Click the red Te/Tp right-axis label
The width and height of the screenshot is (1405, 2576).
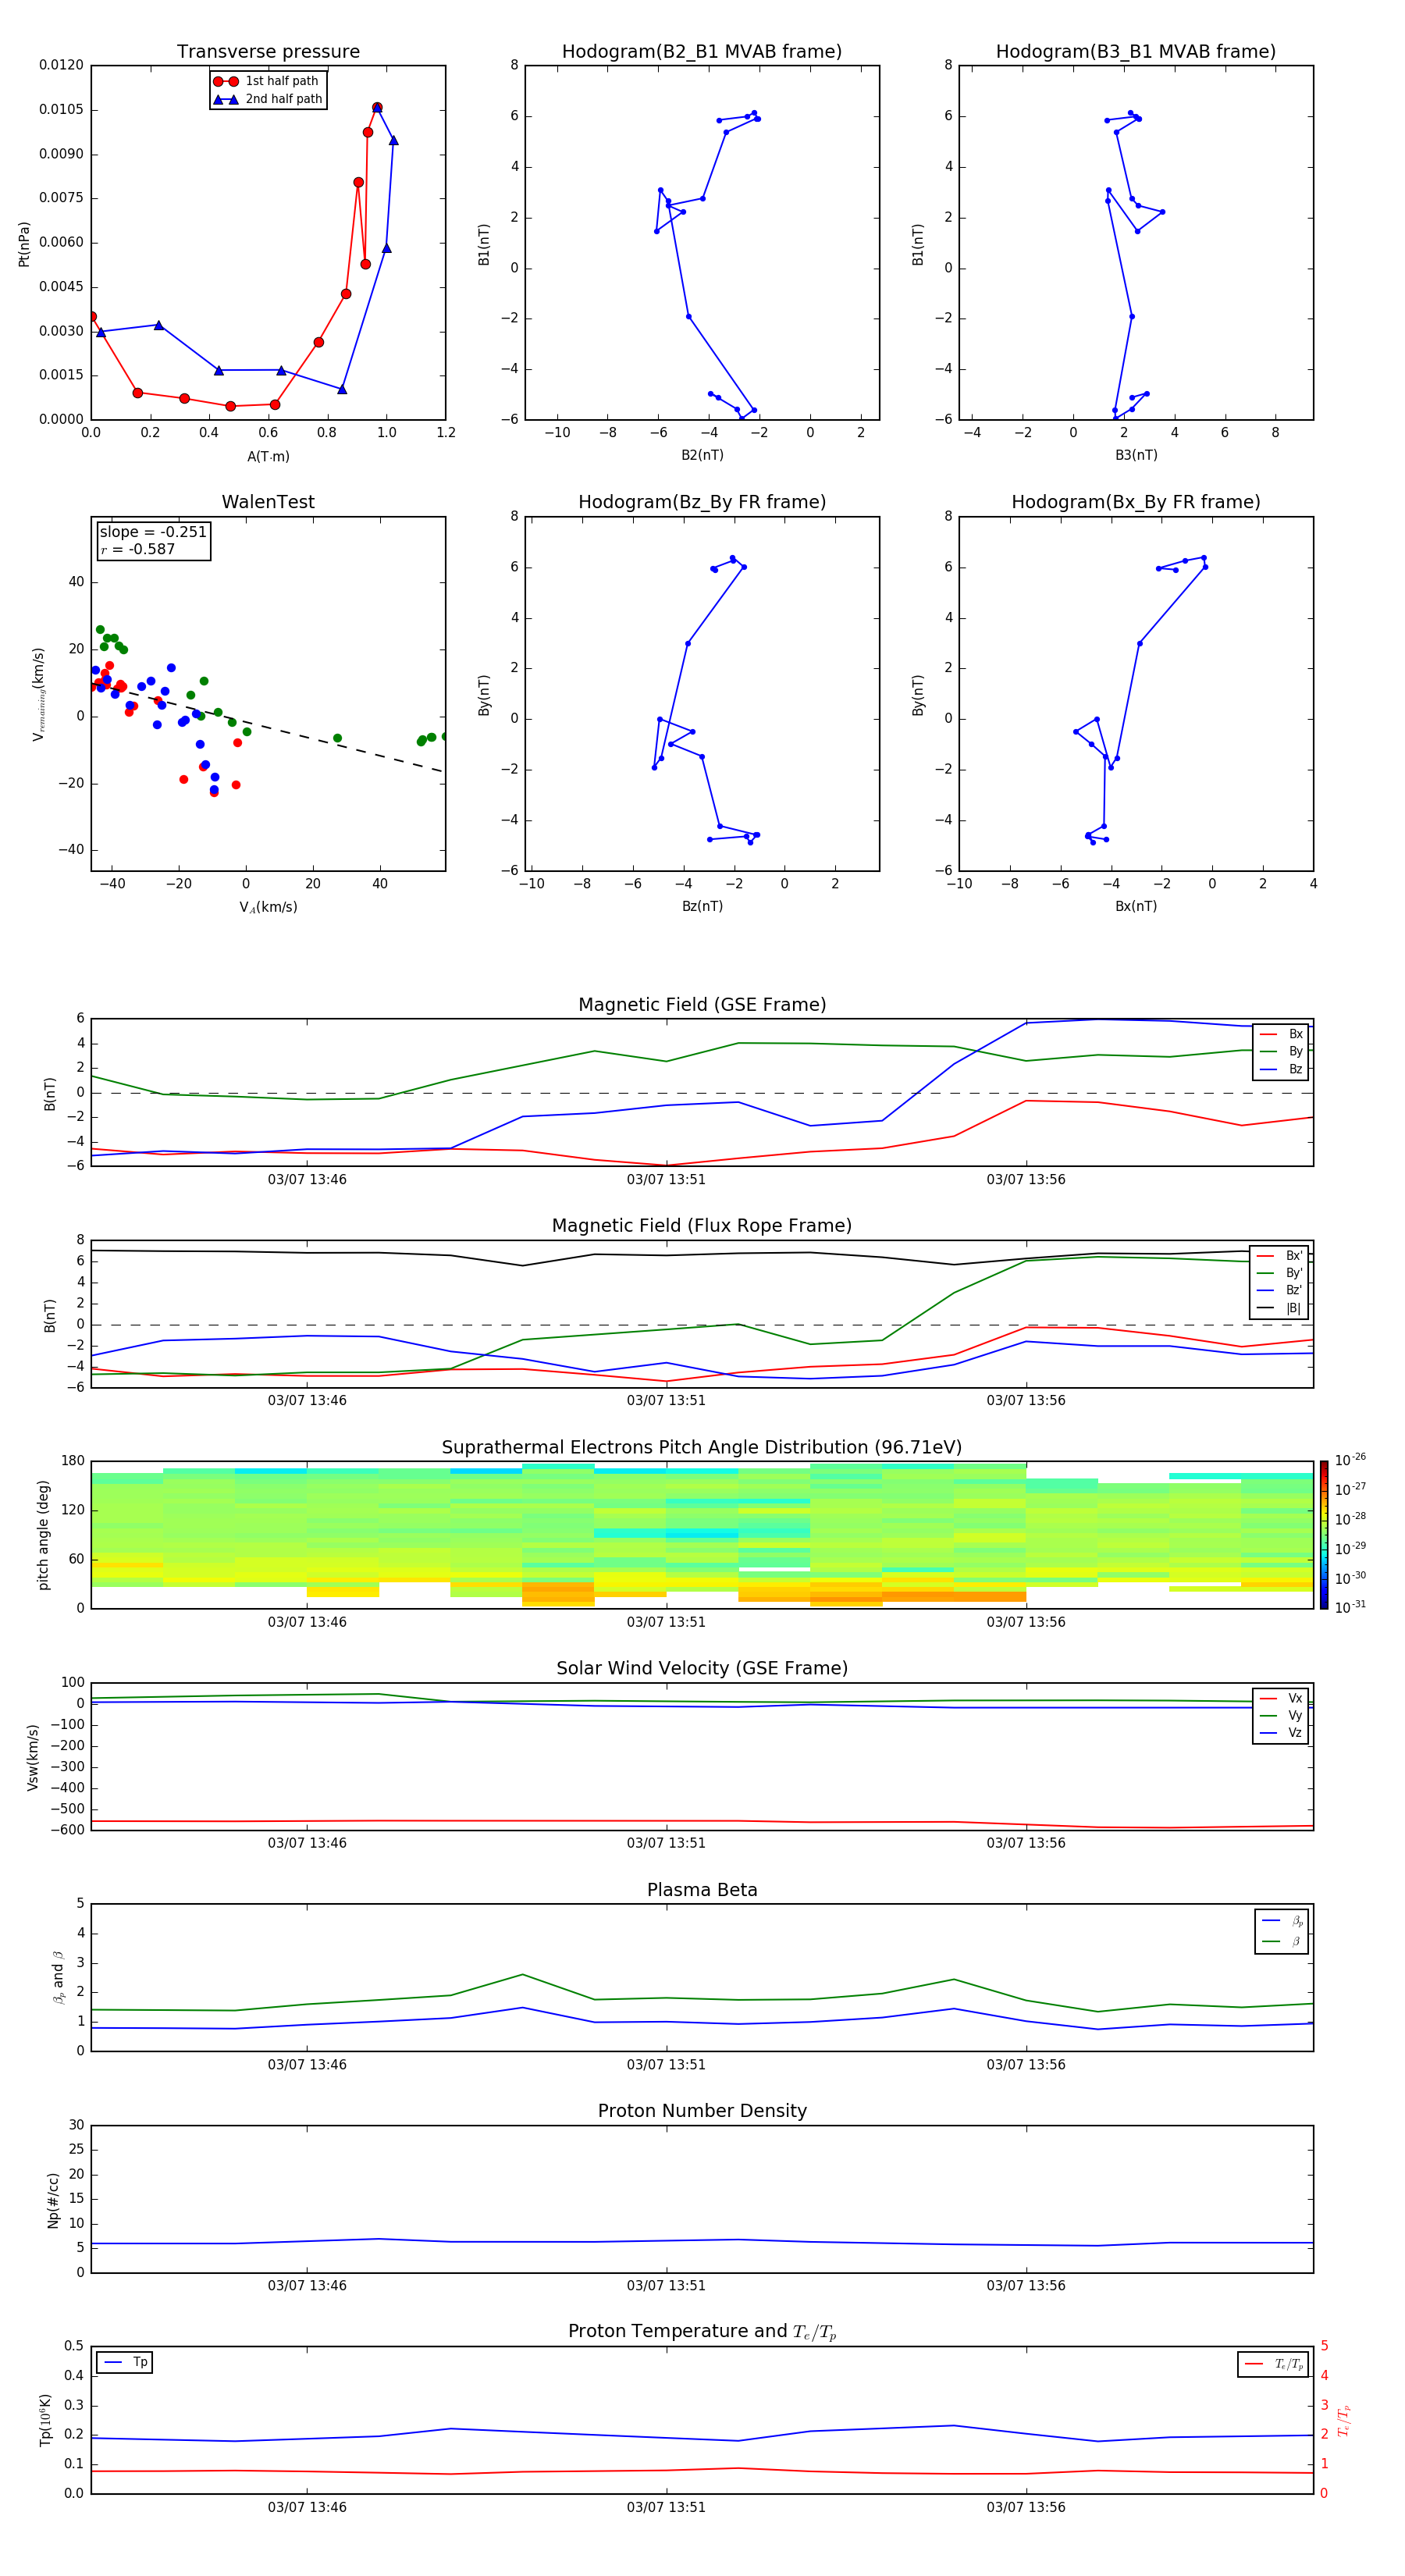pos(1344,2420)
